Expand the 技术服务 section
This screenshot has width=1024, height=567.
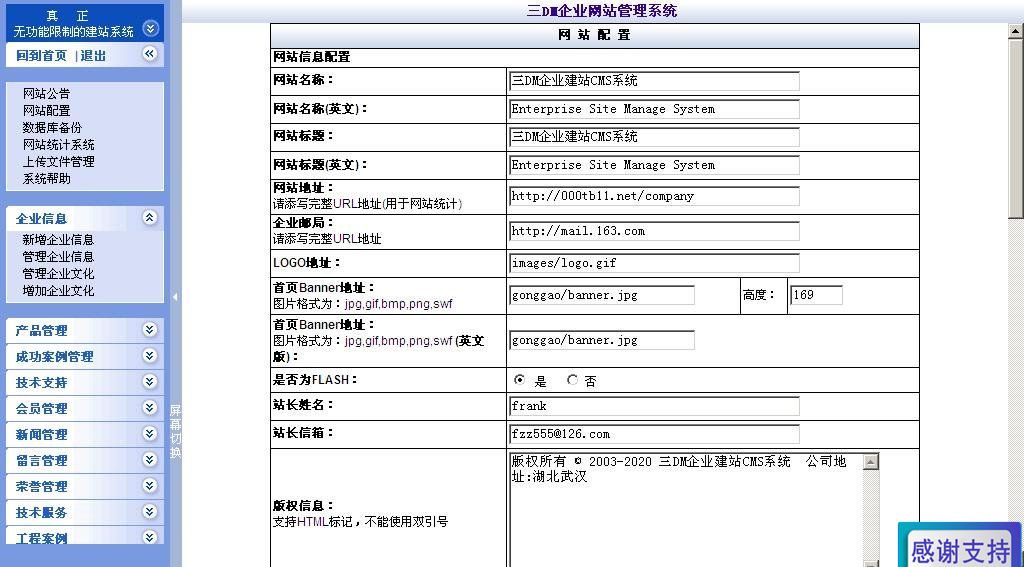(x=150, y=511)
